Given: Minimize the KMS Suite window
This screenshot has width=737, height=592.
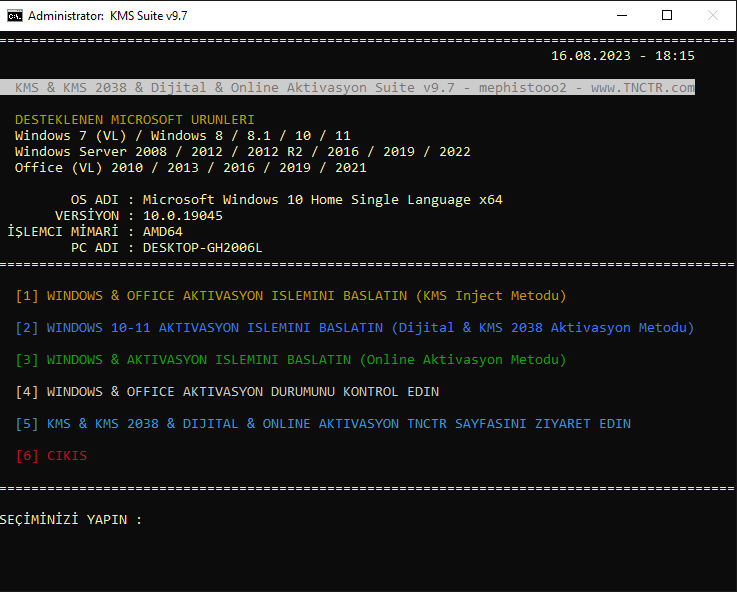Looking at the screenshot, I should point(621,15).
